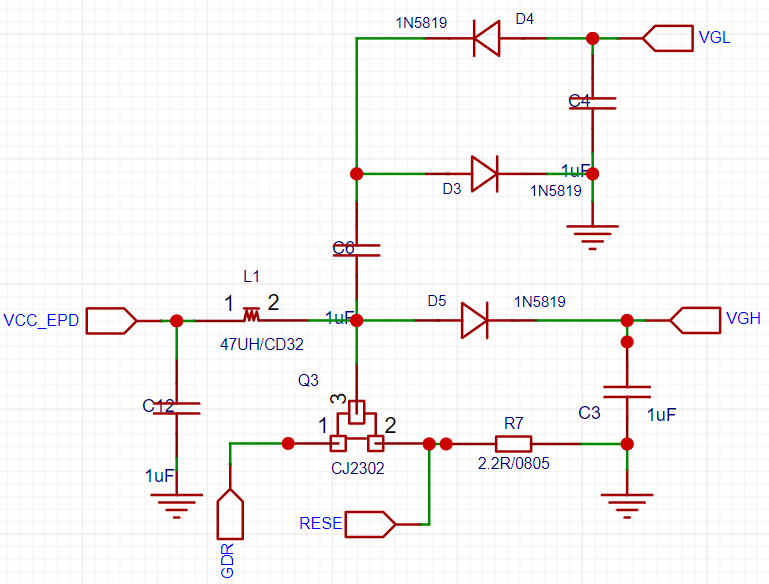Select the VCC_EPD net port

pyautogui.click(x=112, y=321)
